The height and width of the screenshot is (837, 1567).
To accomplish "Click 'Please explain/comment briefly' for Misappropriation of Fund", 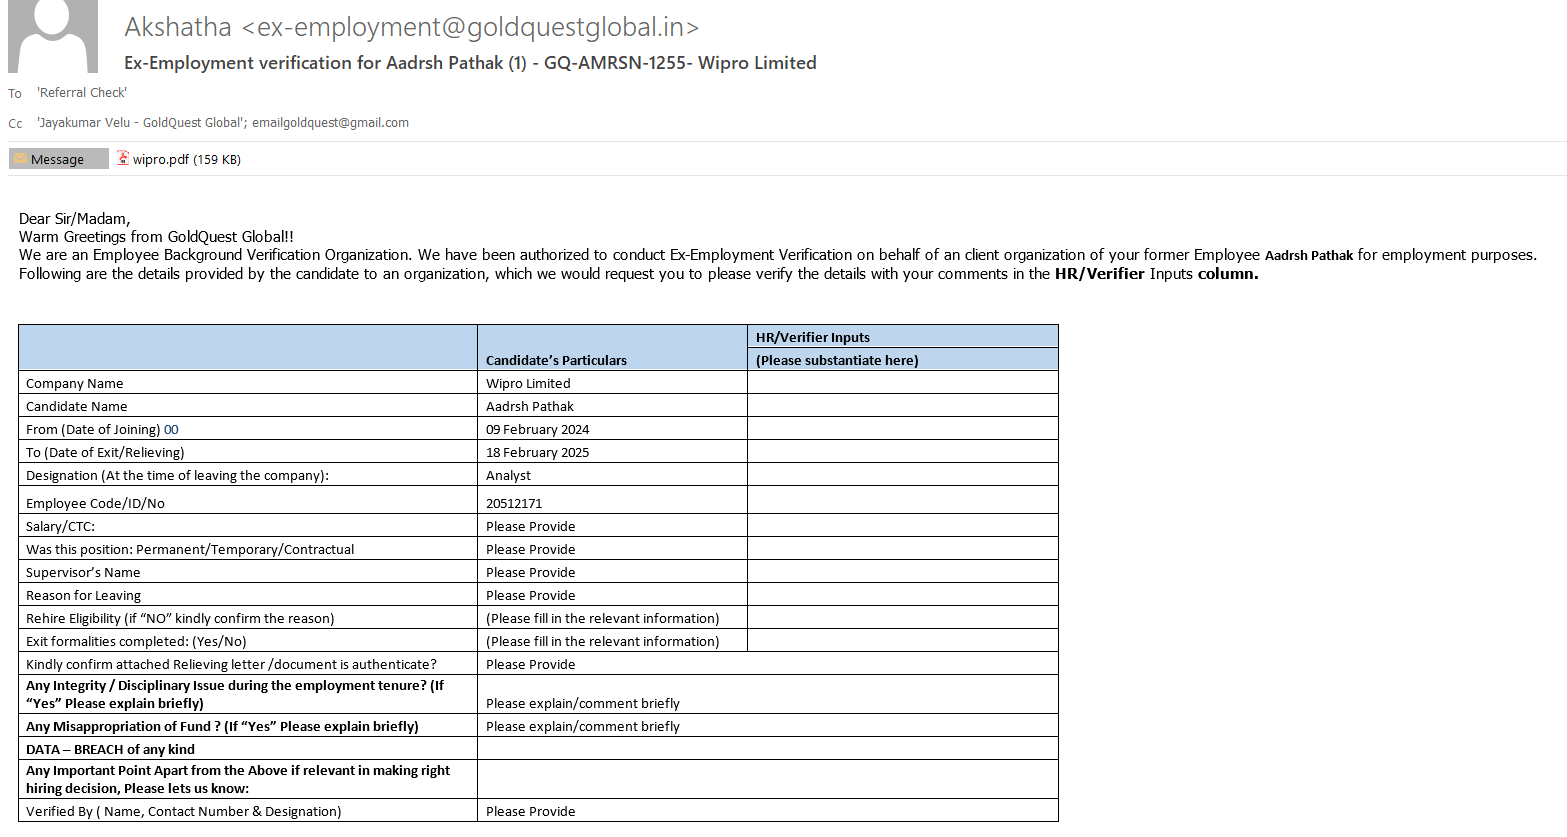I will tap(583, 726).
